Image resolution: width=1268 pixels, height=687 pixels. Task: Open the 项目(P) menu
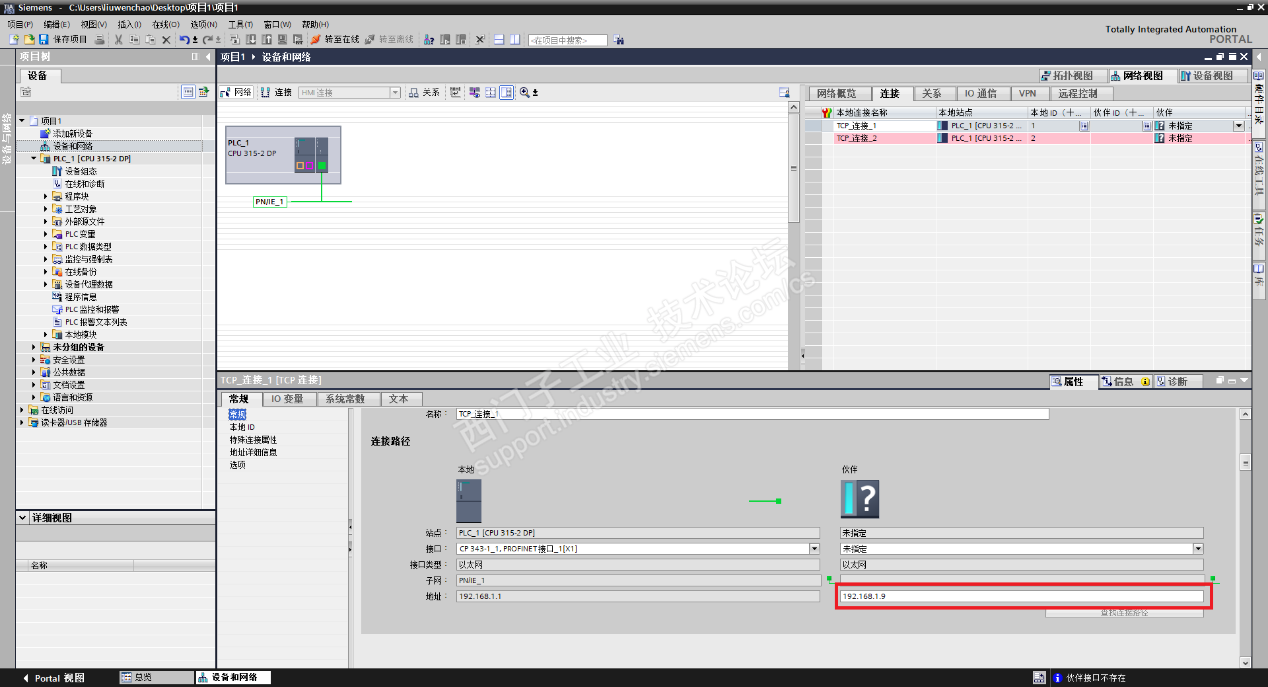pos(20,24)
